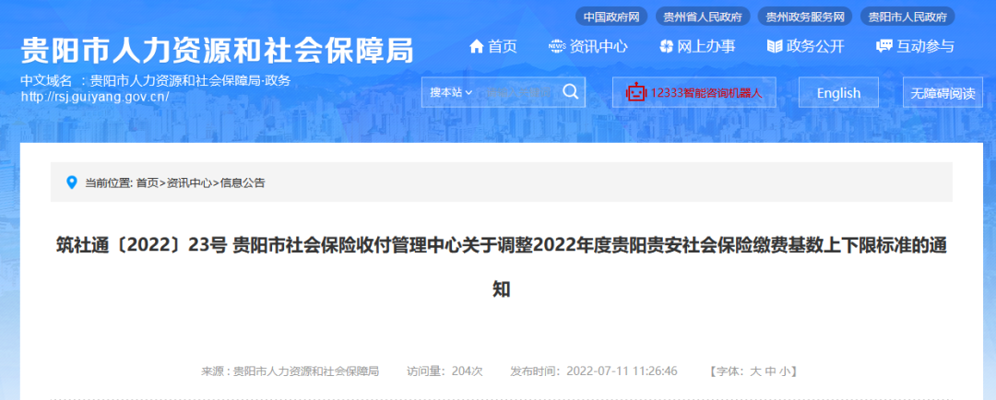
Task: Open the 贵州政务服务网 top link
Action: pyautogui.click(x=805, y=17)
